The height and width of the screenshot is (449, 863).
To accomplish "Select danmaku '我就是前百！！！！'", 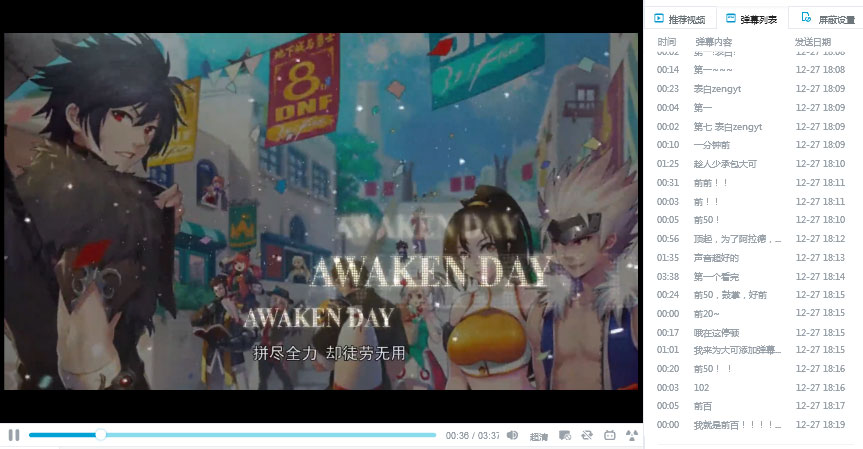I will pyautogui.click(x=752, y=425).
